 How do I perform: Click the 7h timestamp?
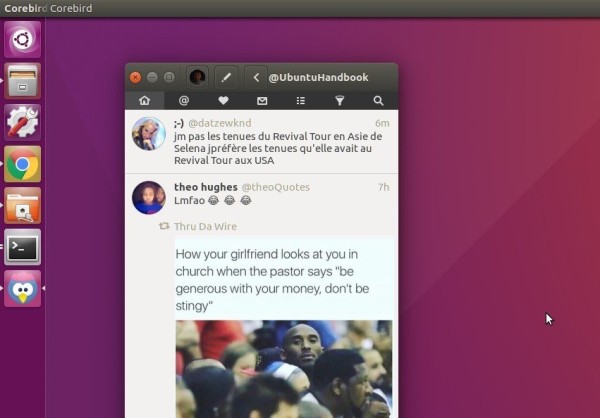[383, 187]
